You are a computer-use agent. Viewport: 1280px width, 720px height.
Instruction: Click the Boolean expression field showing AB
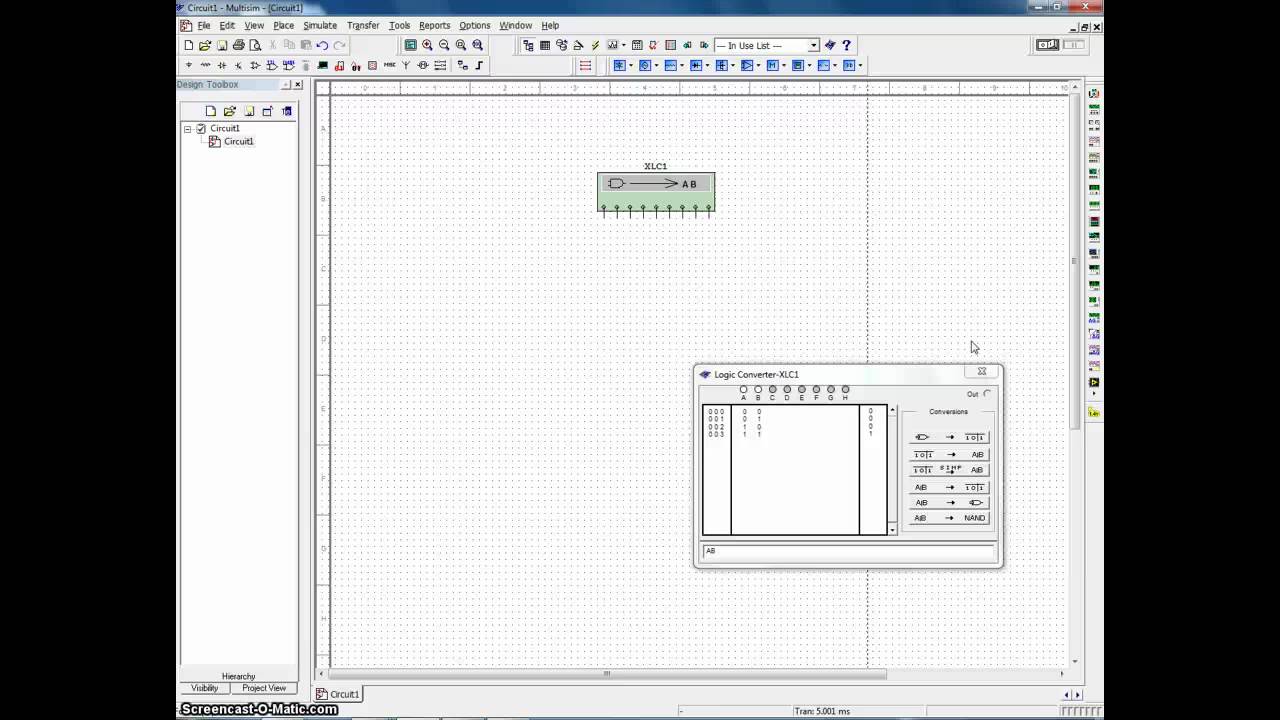point(849,551)
